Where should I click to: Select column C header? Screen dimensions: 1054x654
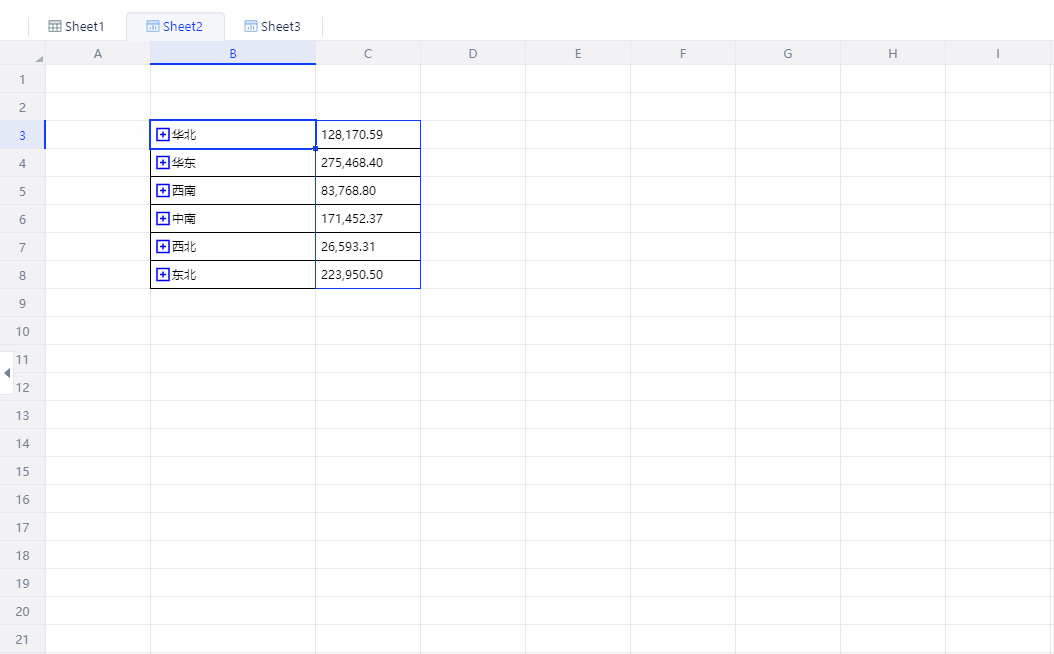tap(368, 54)
